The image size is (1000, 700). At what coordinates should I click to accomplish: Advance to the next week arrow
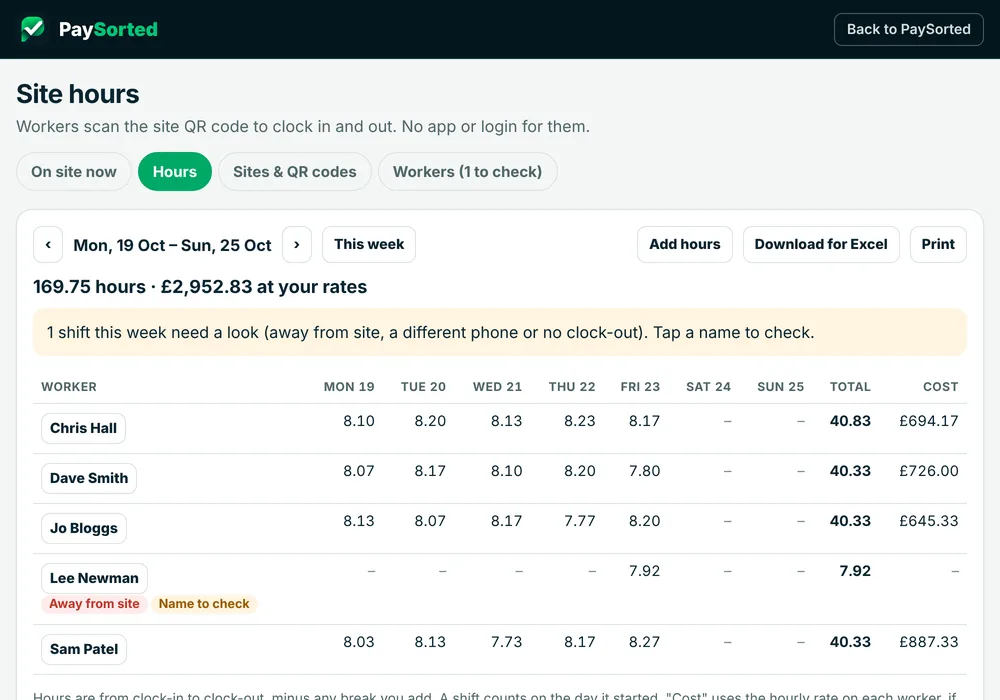297,245
